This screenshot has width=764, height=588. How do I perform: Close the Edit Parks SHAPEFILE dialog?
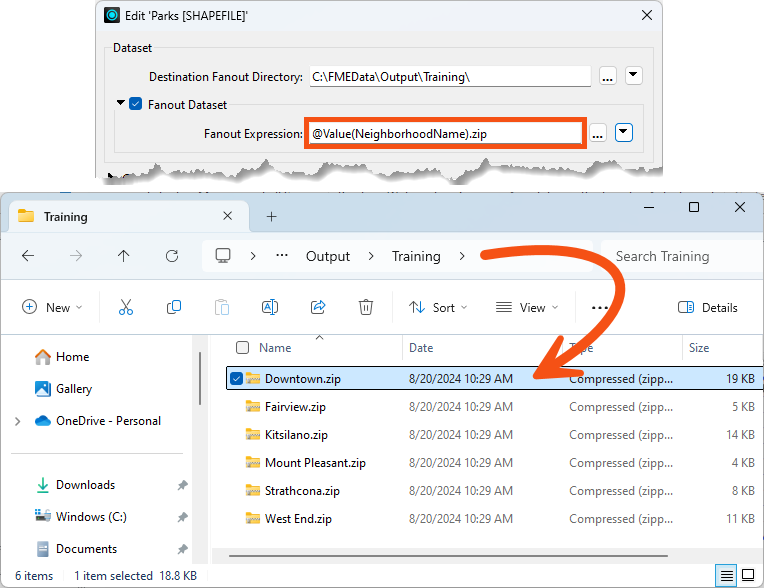coord(647,15)
